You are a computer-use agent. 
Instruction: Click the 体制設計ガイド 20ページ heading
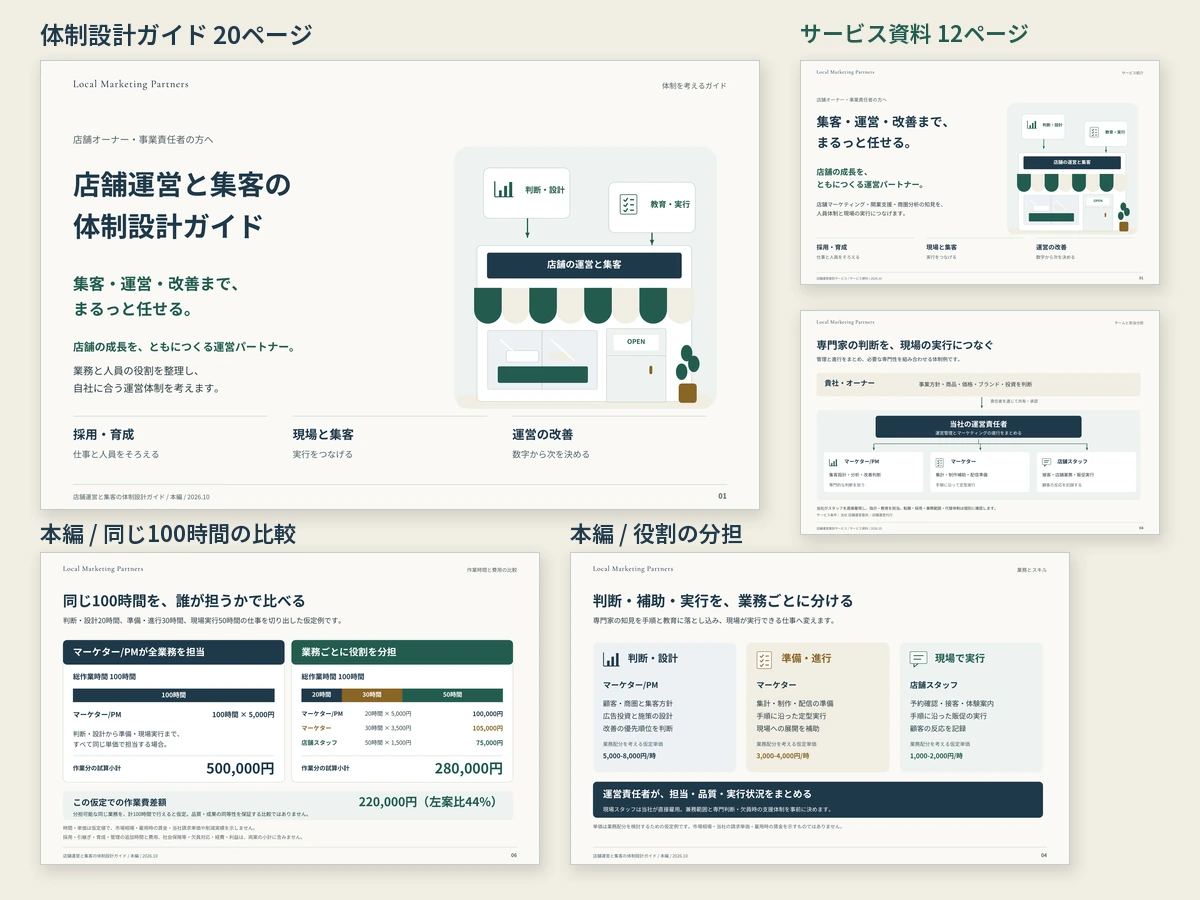click(176, 35)
